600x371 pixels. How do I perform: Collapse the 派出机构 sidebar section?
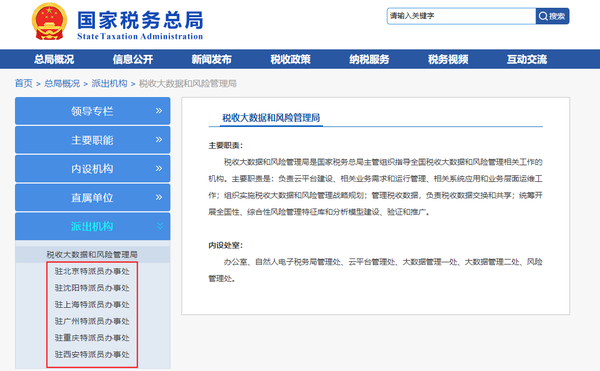pos(93,226)
